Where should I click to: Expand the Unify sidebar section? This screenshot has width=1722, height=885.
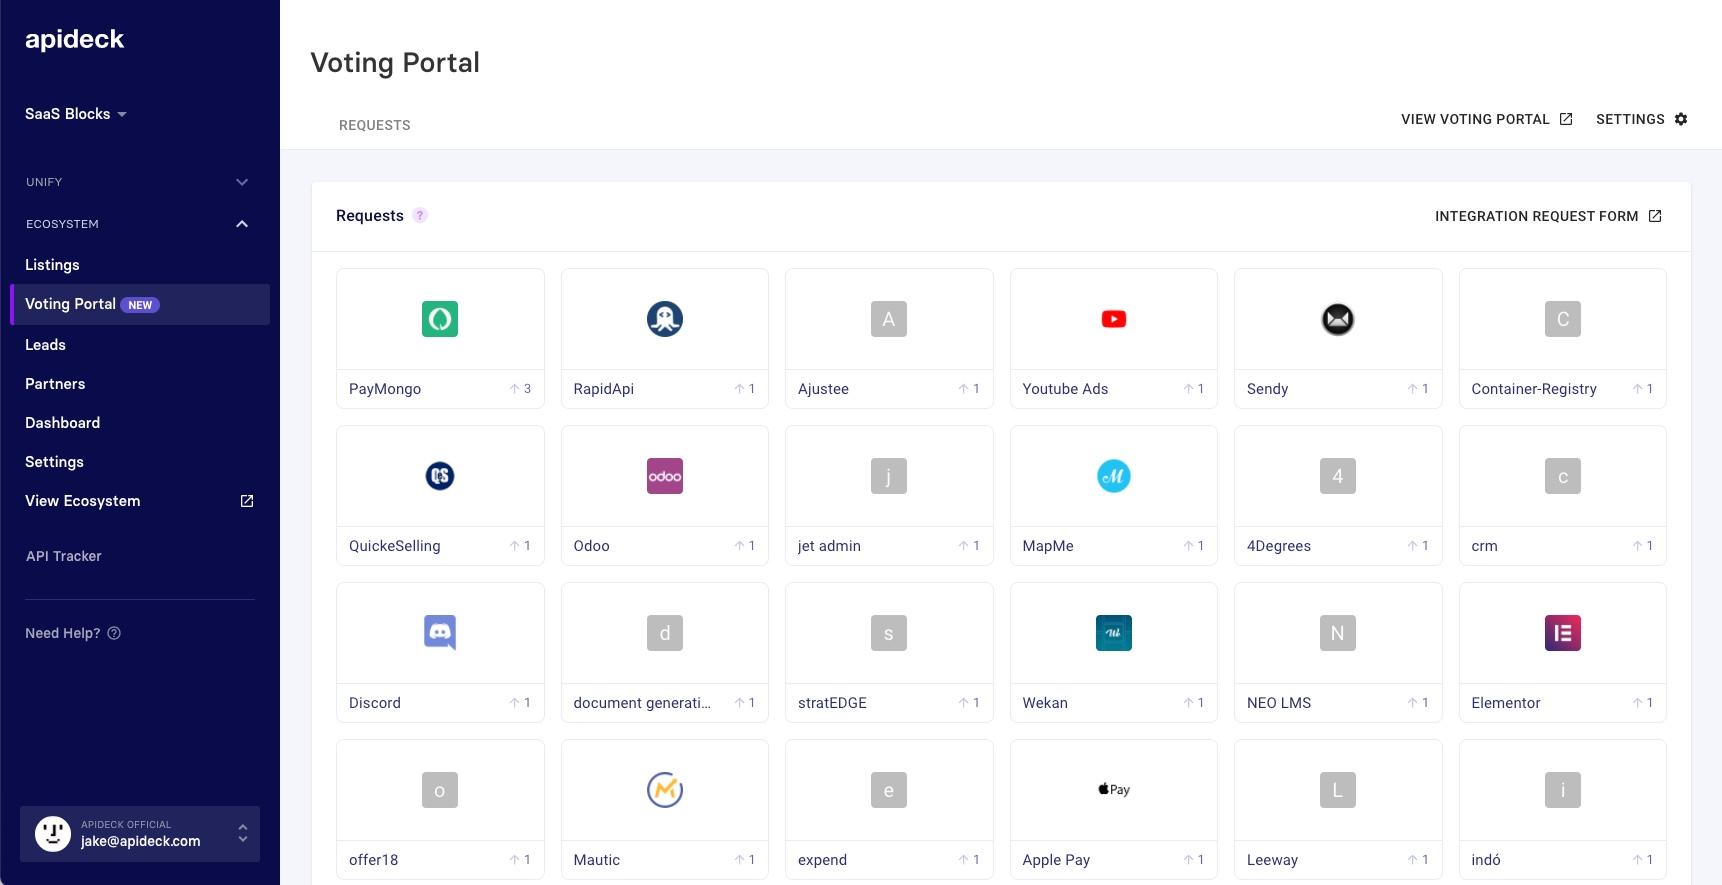coord(139,182)
